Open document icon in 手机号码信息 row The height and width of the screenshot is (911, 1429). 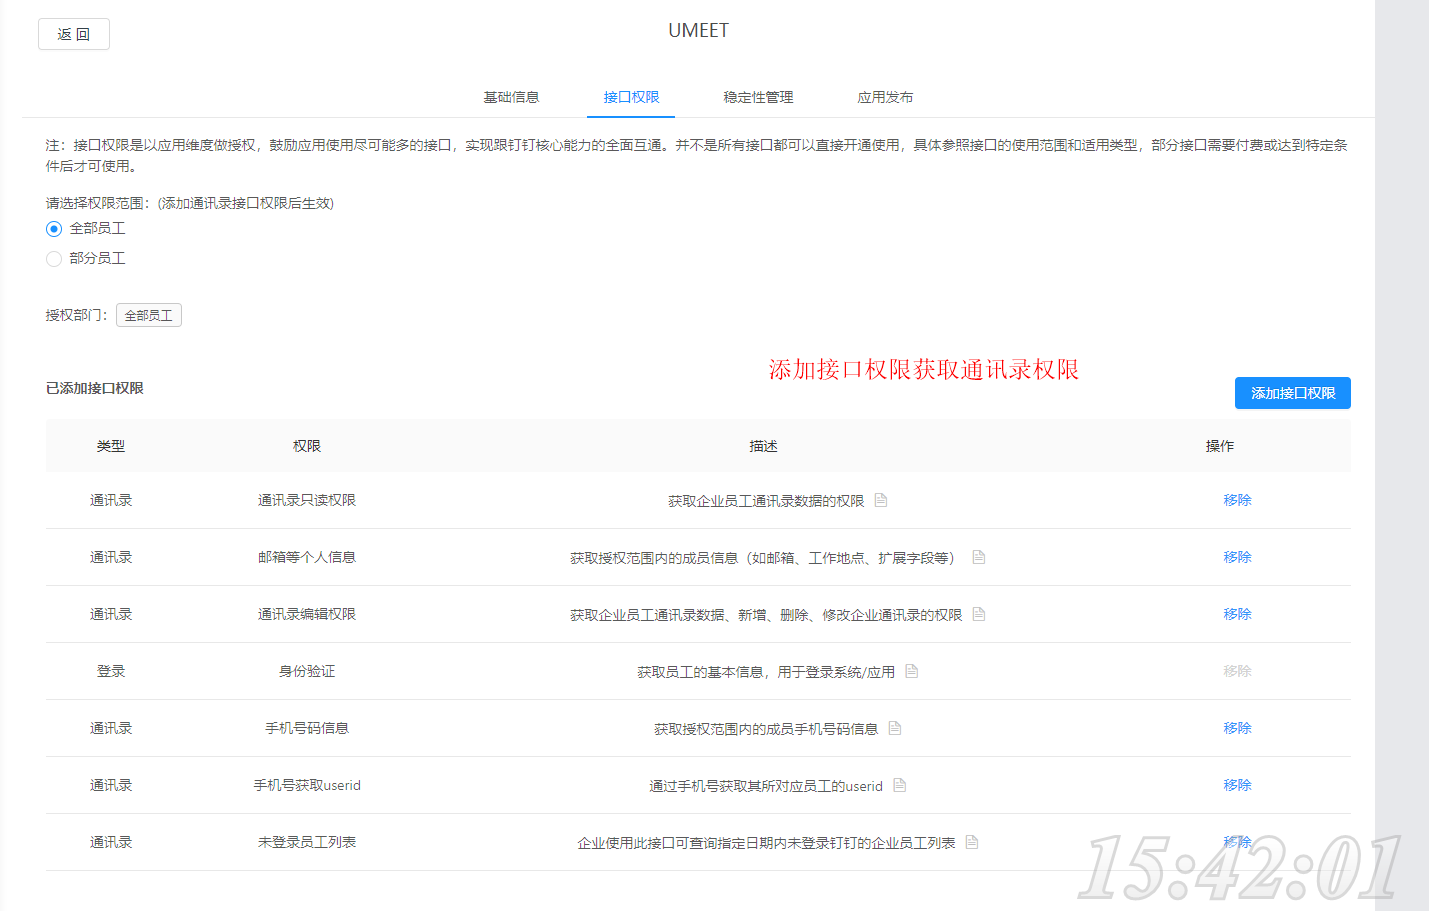click(895, 728)
